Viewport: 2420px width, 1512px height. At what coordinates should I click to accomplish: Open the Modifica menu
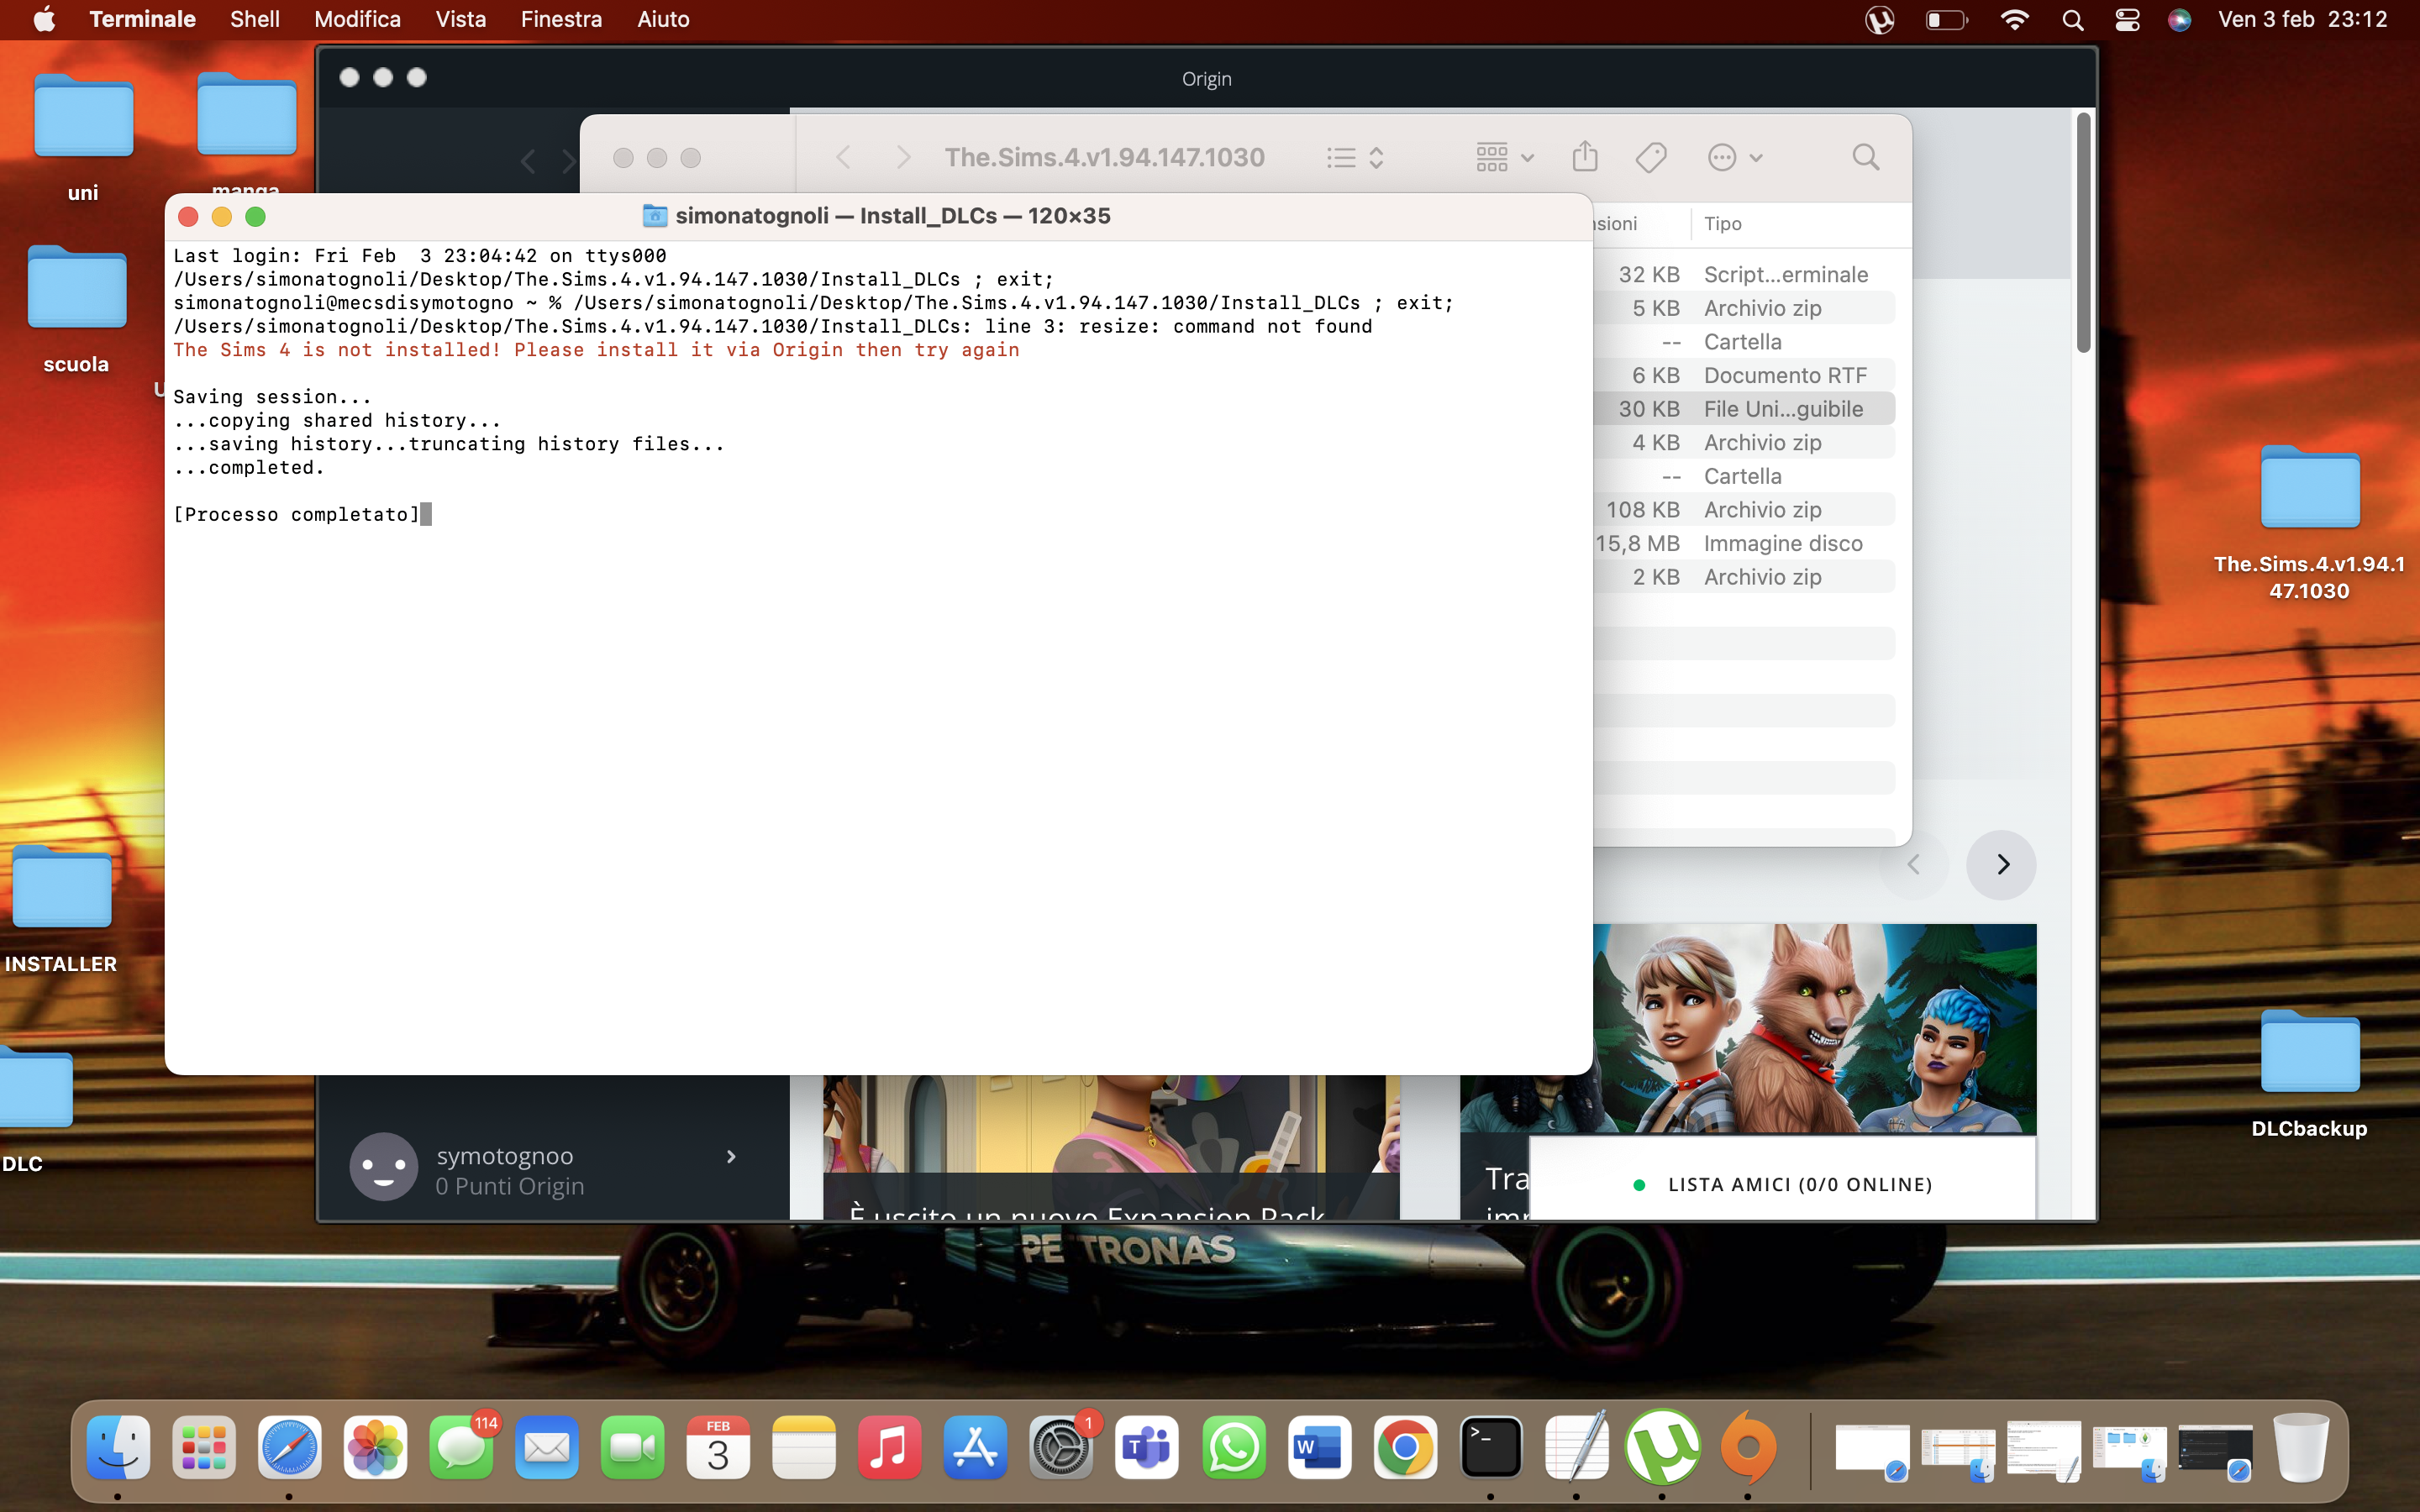(x=358, y=19)
